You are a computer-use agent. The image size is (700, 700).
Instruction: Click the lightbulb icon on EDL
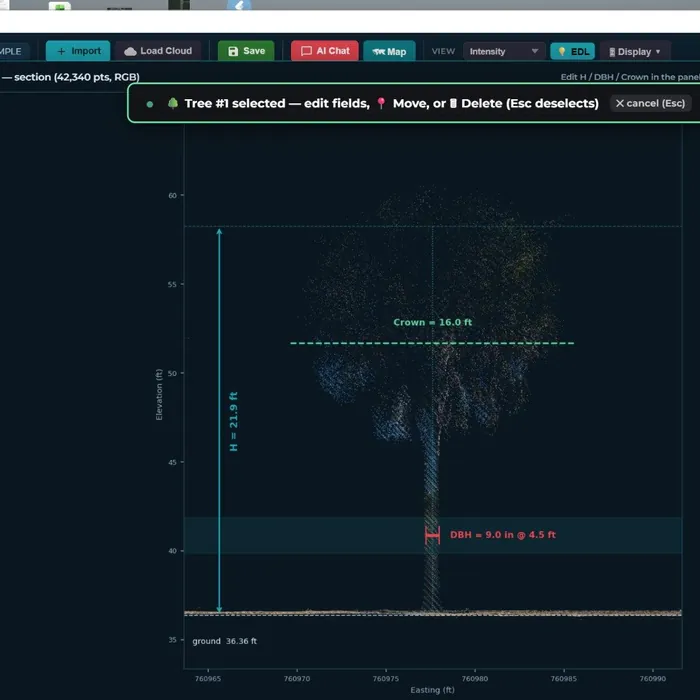[562, 51]
